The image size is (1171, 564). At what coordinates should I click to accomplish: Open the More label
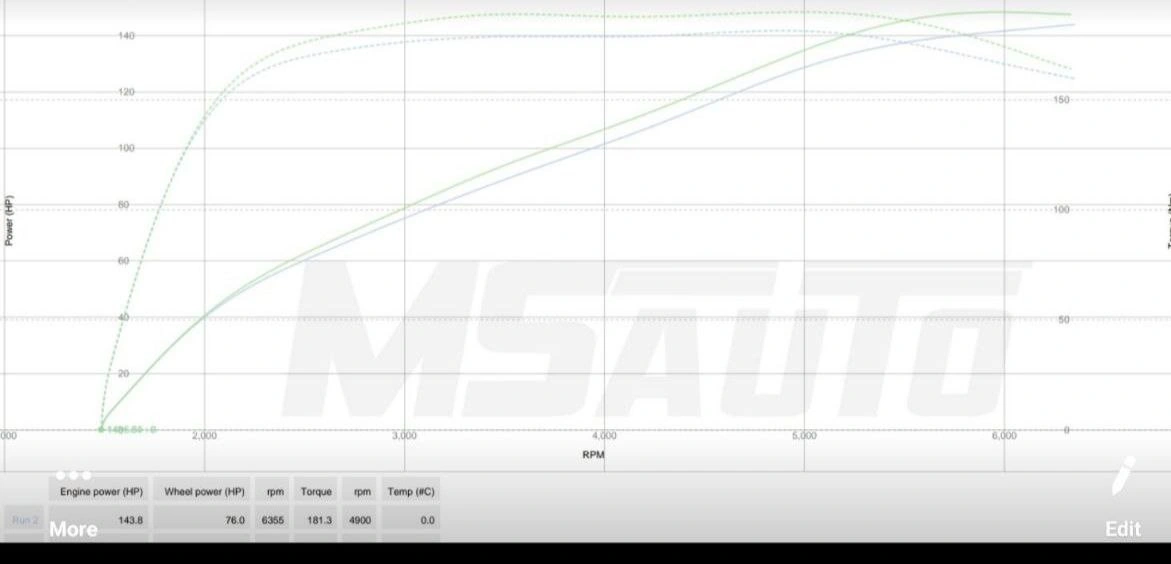73,529
